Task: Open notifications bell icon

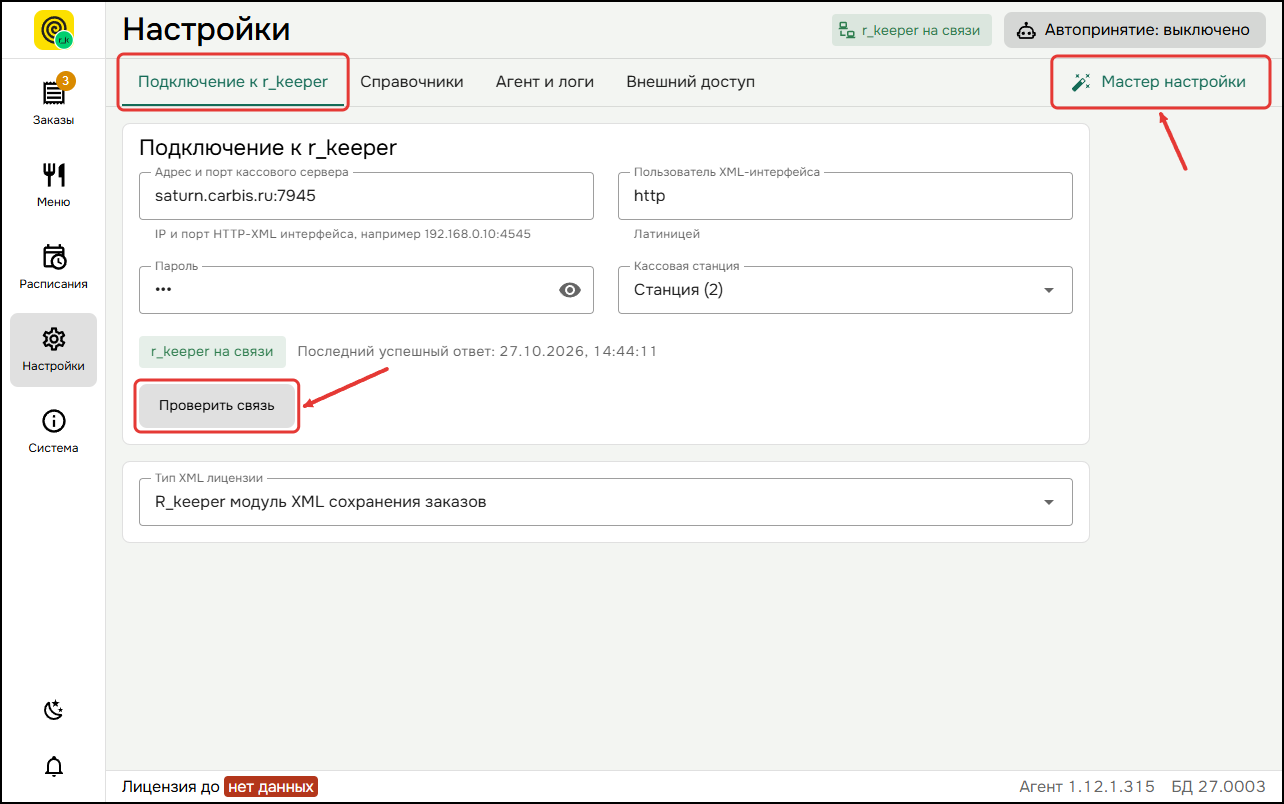Action: pyautogui.click(x=53, y=767)
